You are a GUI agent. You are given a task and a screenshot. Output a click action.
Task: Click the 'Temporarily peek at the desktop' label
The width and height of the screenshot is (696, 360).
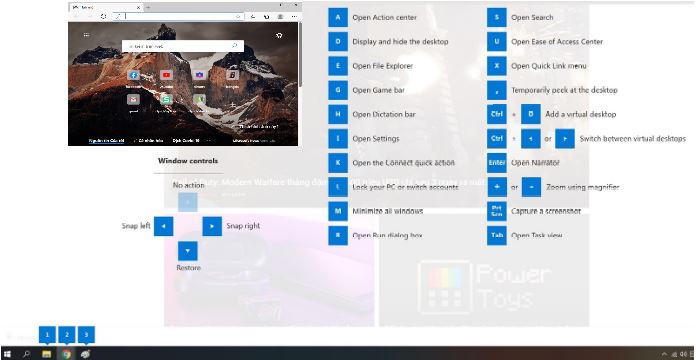point(564,90)
